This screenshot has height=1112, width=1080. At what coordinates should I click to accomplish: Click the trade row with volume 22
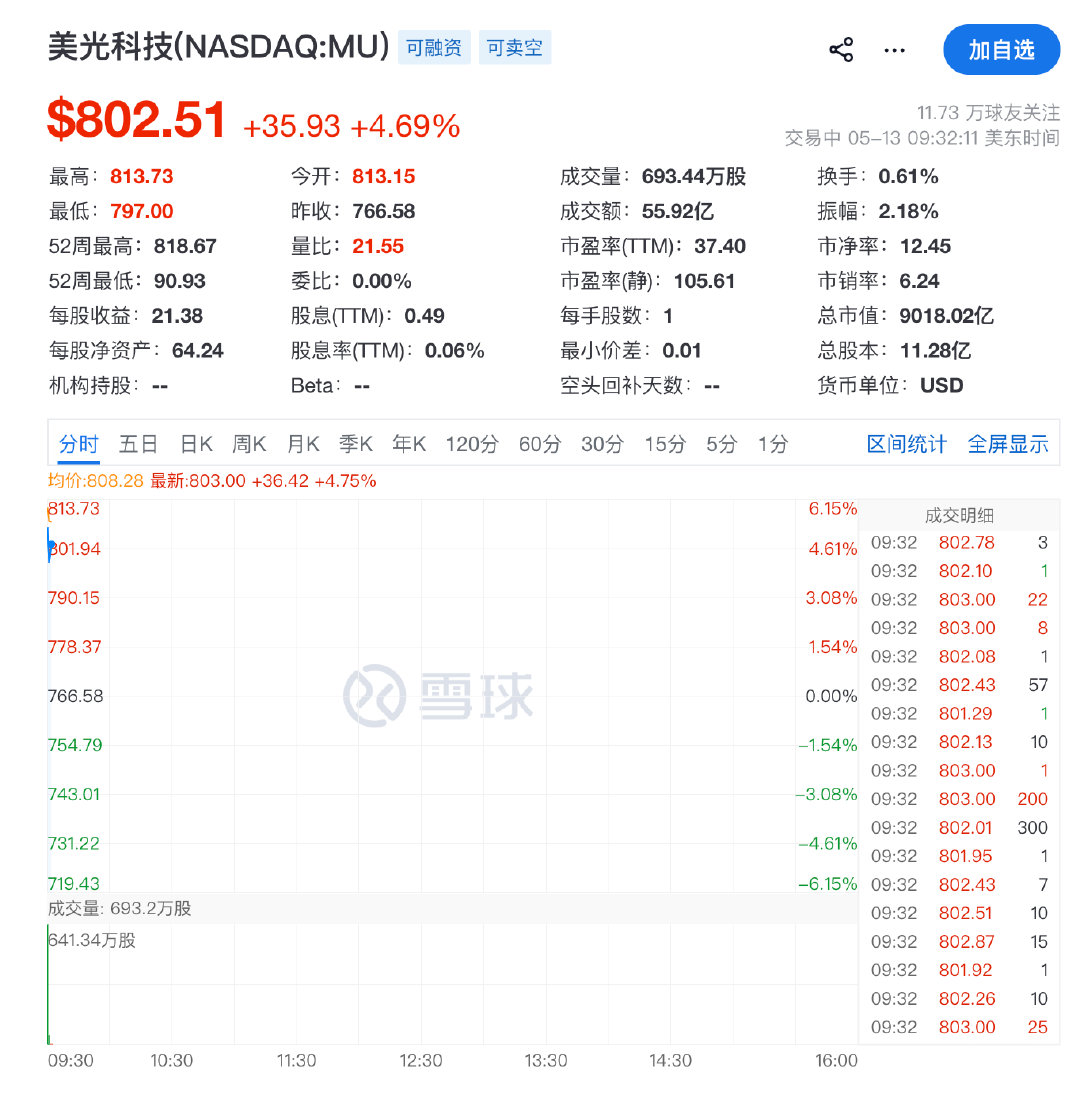tap(959, 599)
